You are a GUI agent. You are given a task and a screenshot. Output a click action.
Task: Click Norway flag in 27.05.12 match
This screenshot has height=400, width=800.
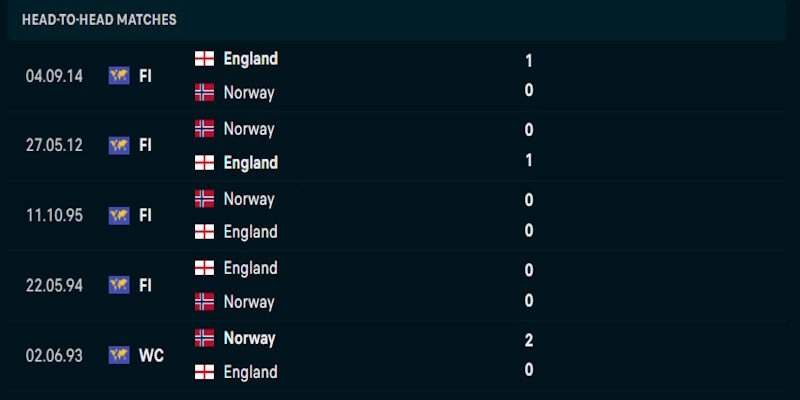pyautogui.click(x=204, y=128)
